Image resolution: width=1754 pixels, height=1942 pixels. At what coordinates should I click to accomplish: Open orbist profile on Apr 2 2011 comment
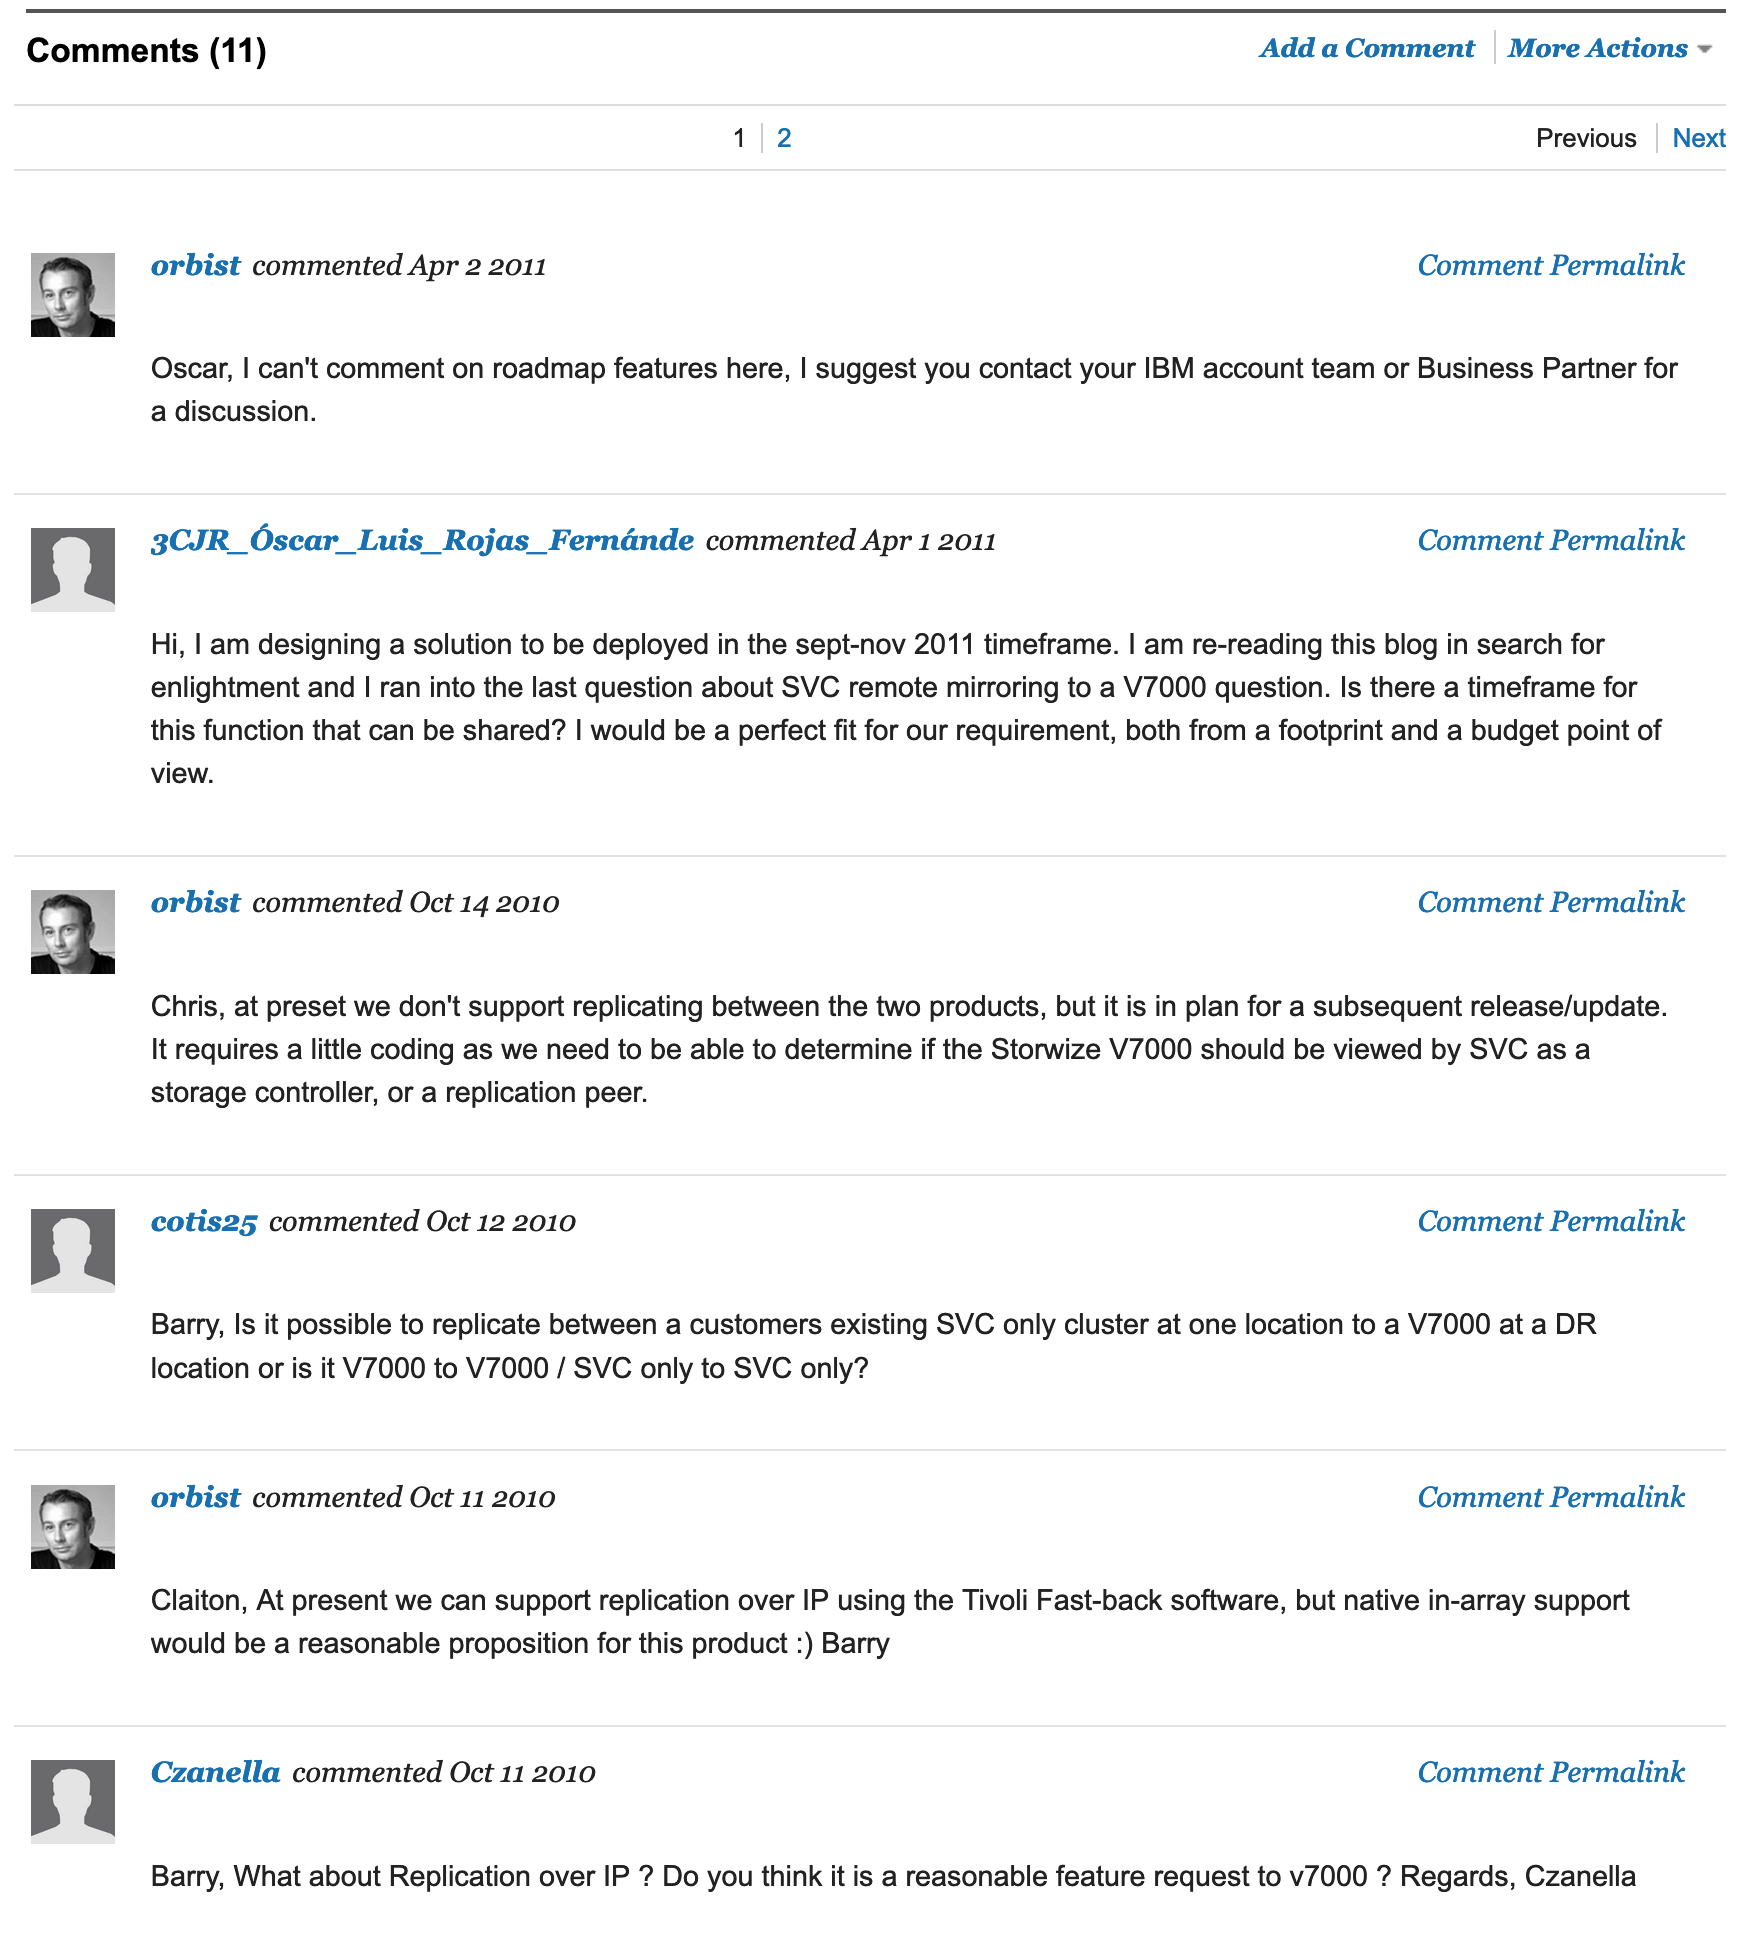tap(196, 265)
